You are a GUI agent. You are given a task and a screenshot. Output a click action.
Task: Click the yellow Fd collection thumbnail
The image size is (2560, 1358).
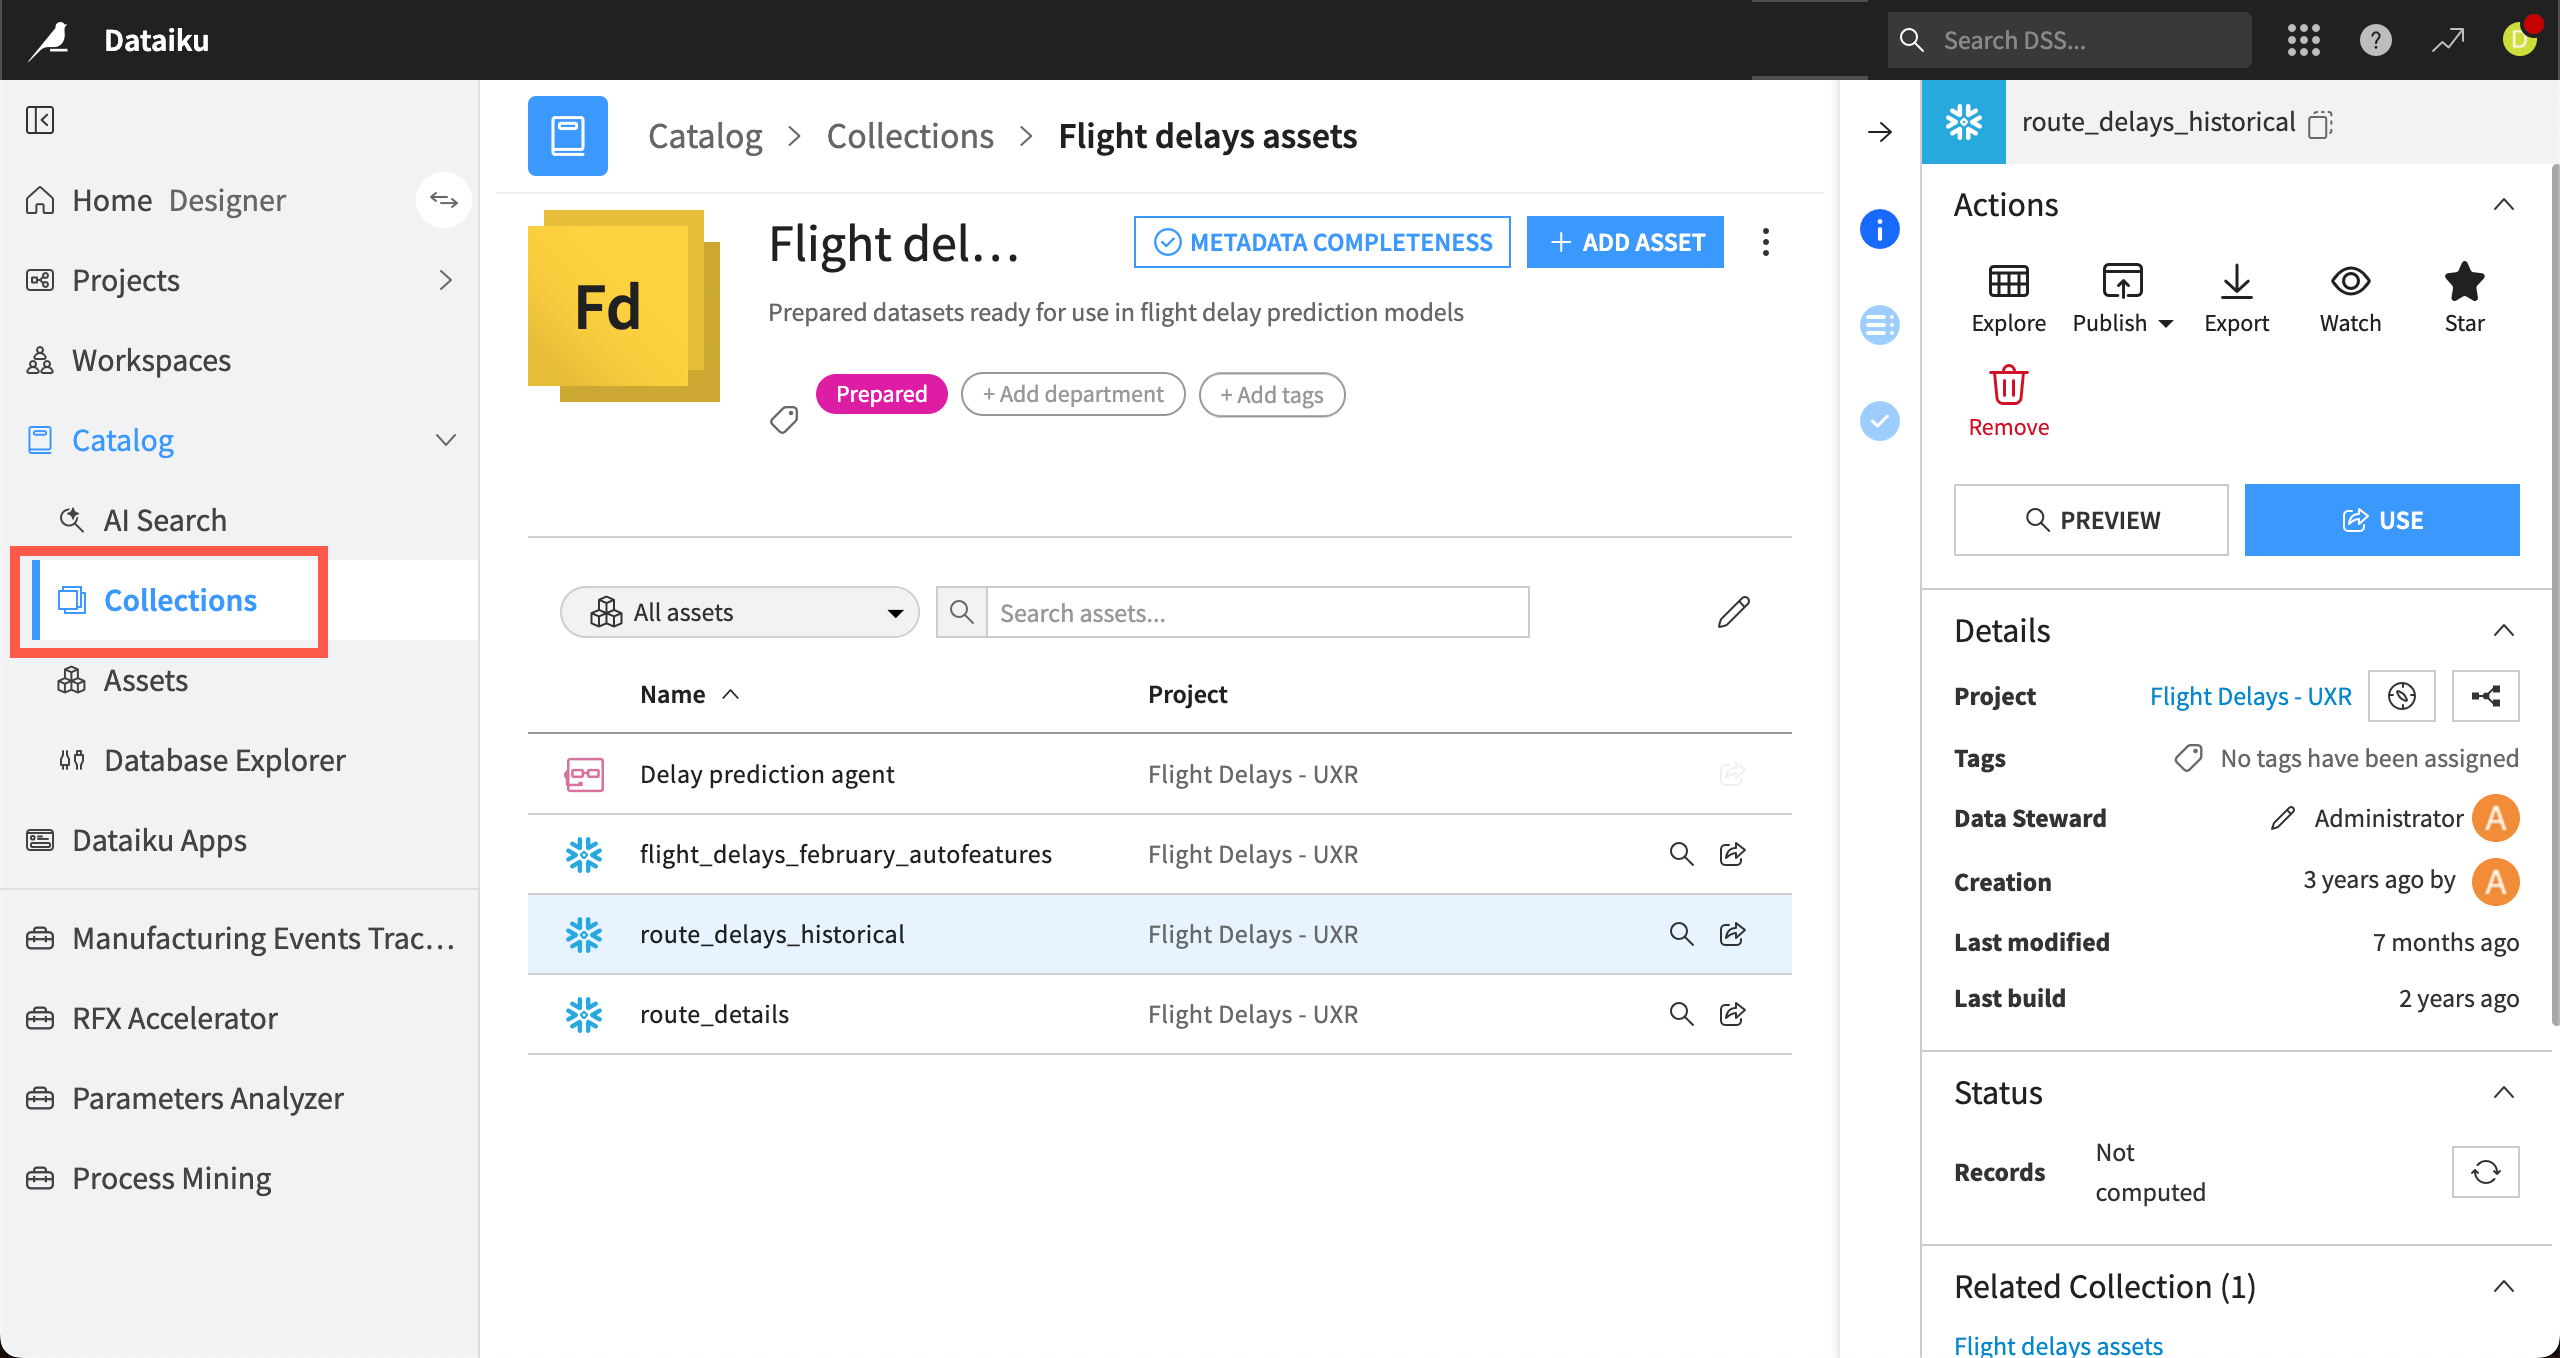[x=624, y=306]
